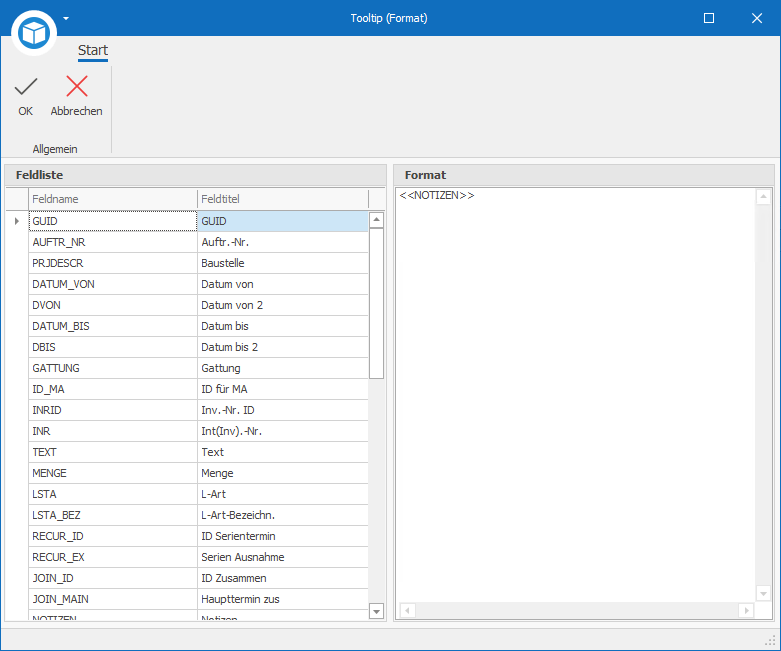781x651 pixels.
Task: Select the JOIN_ID field
Action: (x=113, y=578)
